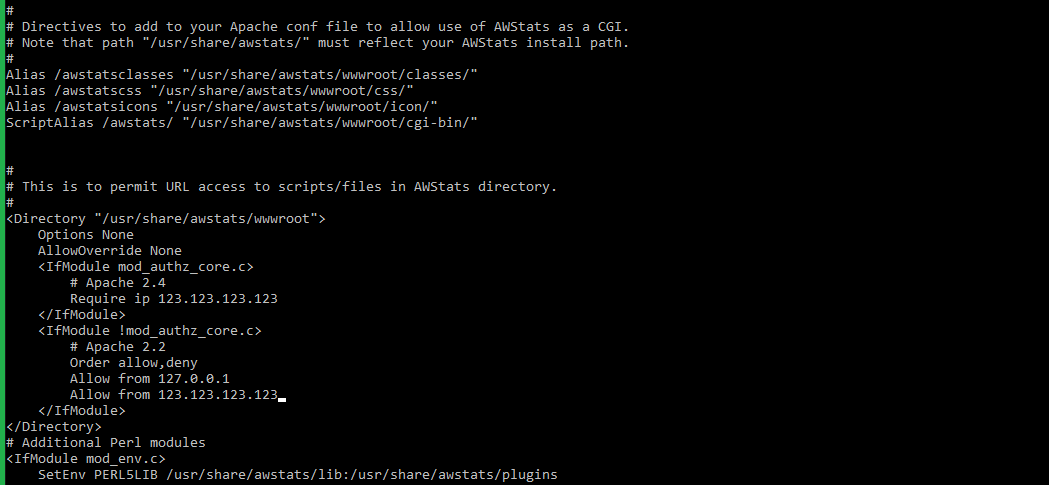Click the "Allow from 123.123.123.123" line
The image size is (1049, 485).
point(174,394)
